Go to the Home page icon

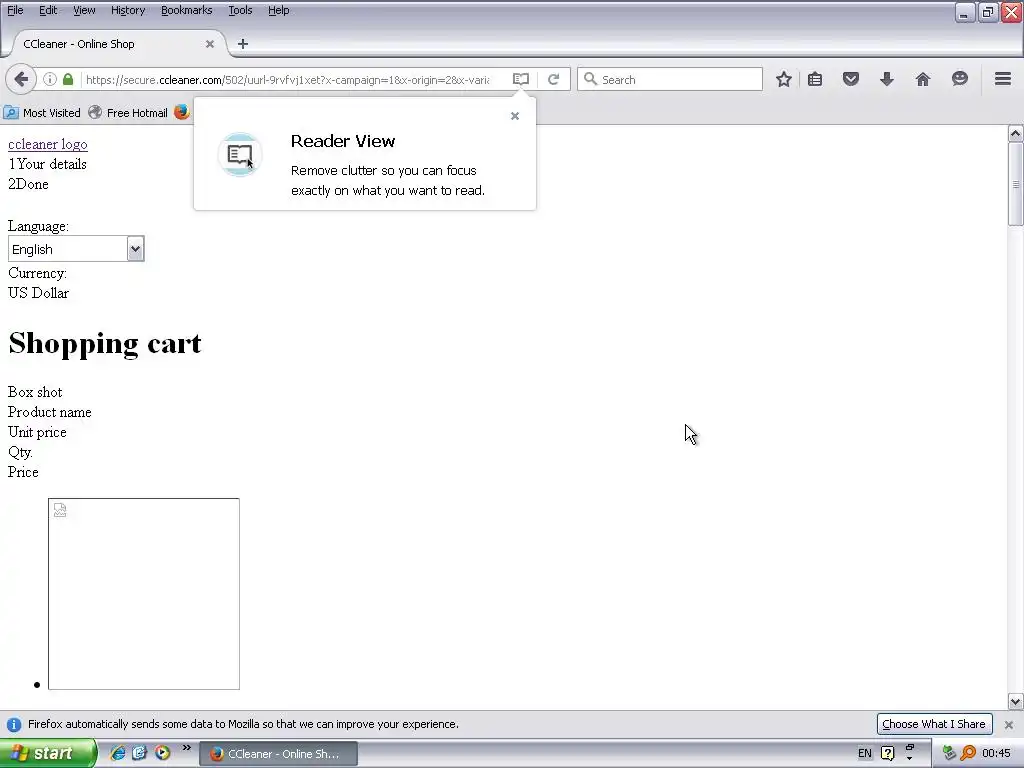point(923,80)
